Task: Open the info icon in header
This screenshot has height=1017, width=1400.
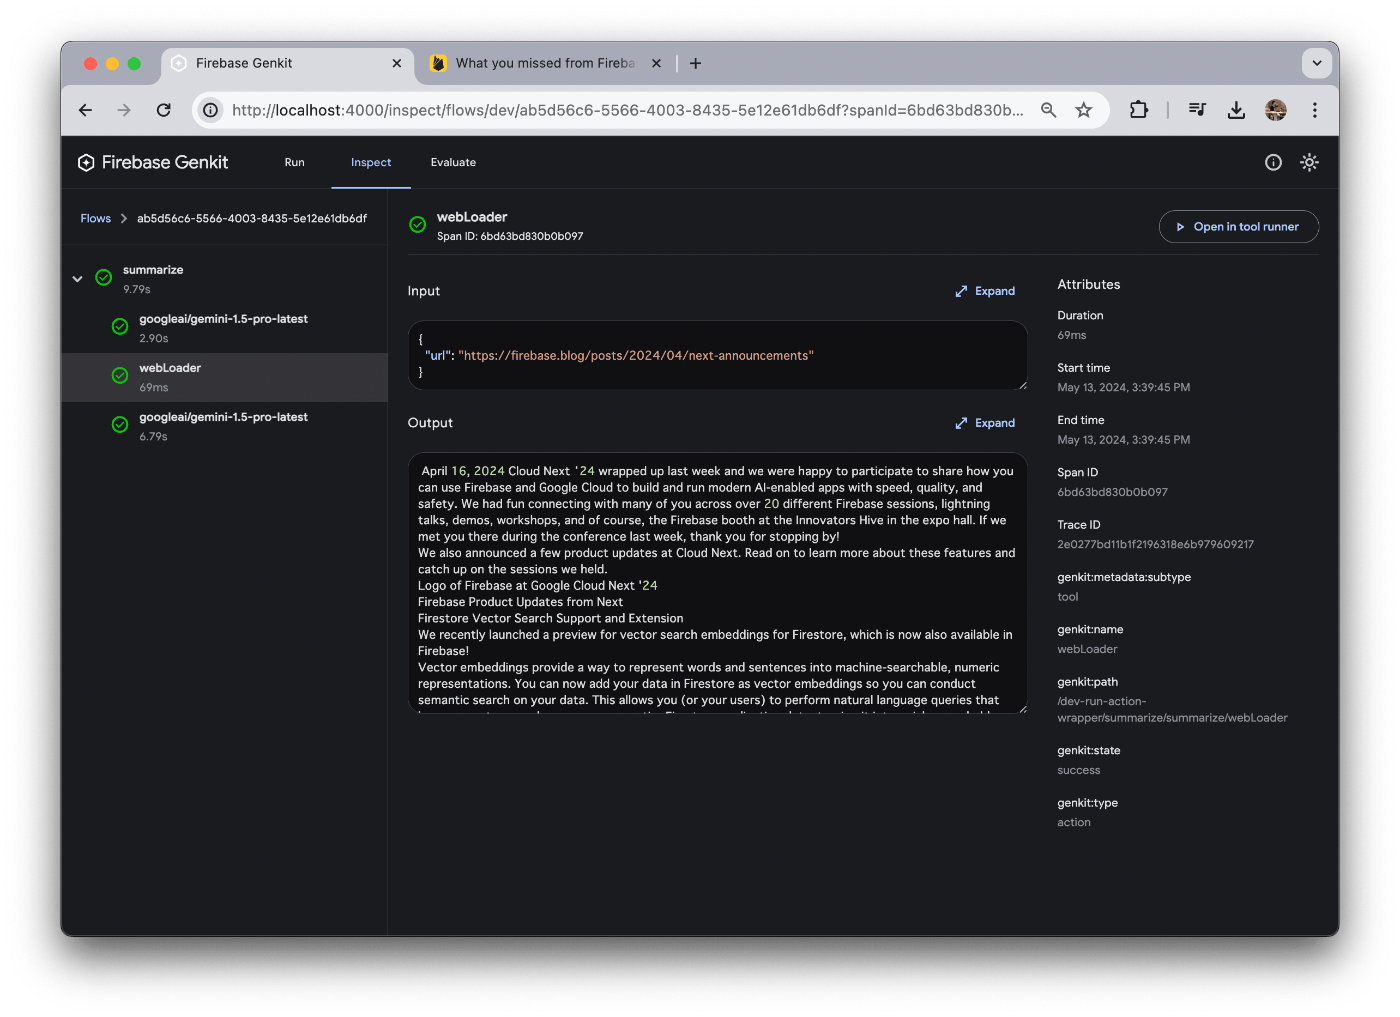Action: coord(1273,162)
